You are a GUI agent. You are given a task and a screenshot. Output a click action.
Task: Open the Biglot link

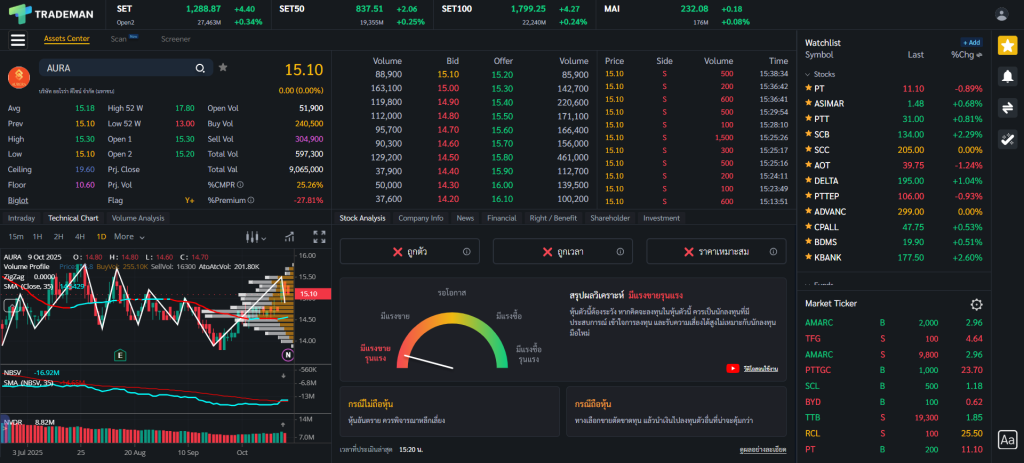pyautogui.click(x=18, y=200)
